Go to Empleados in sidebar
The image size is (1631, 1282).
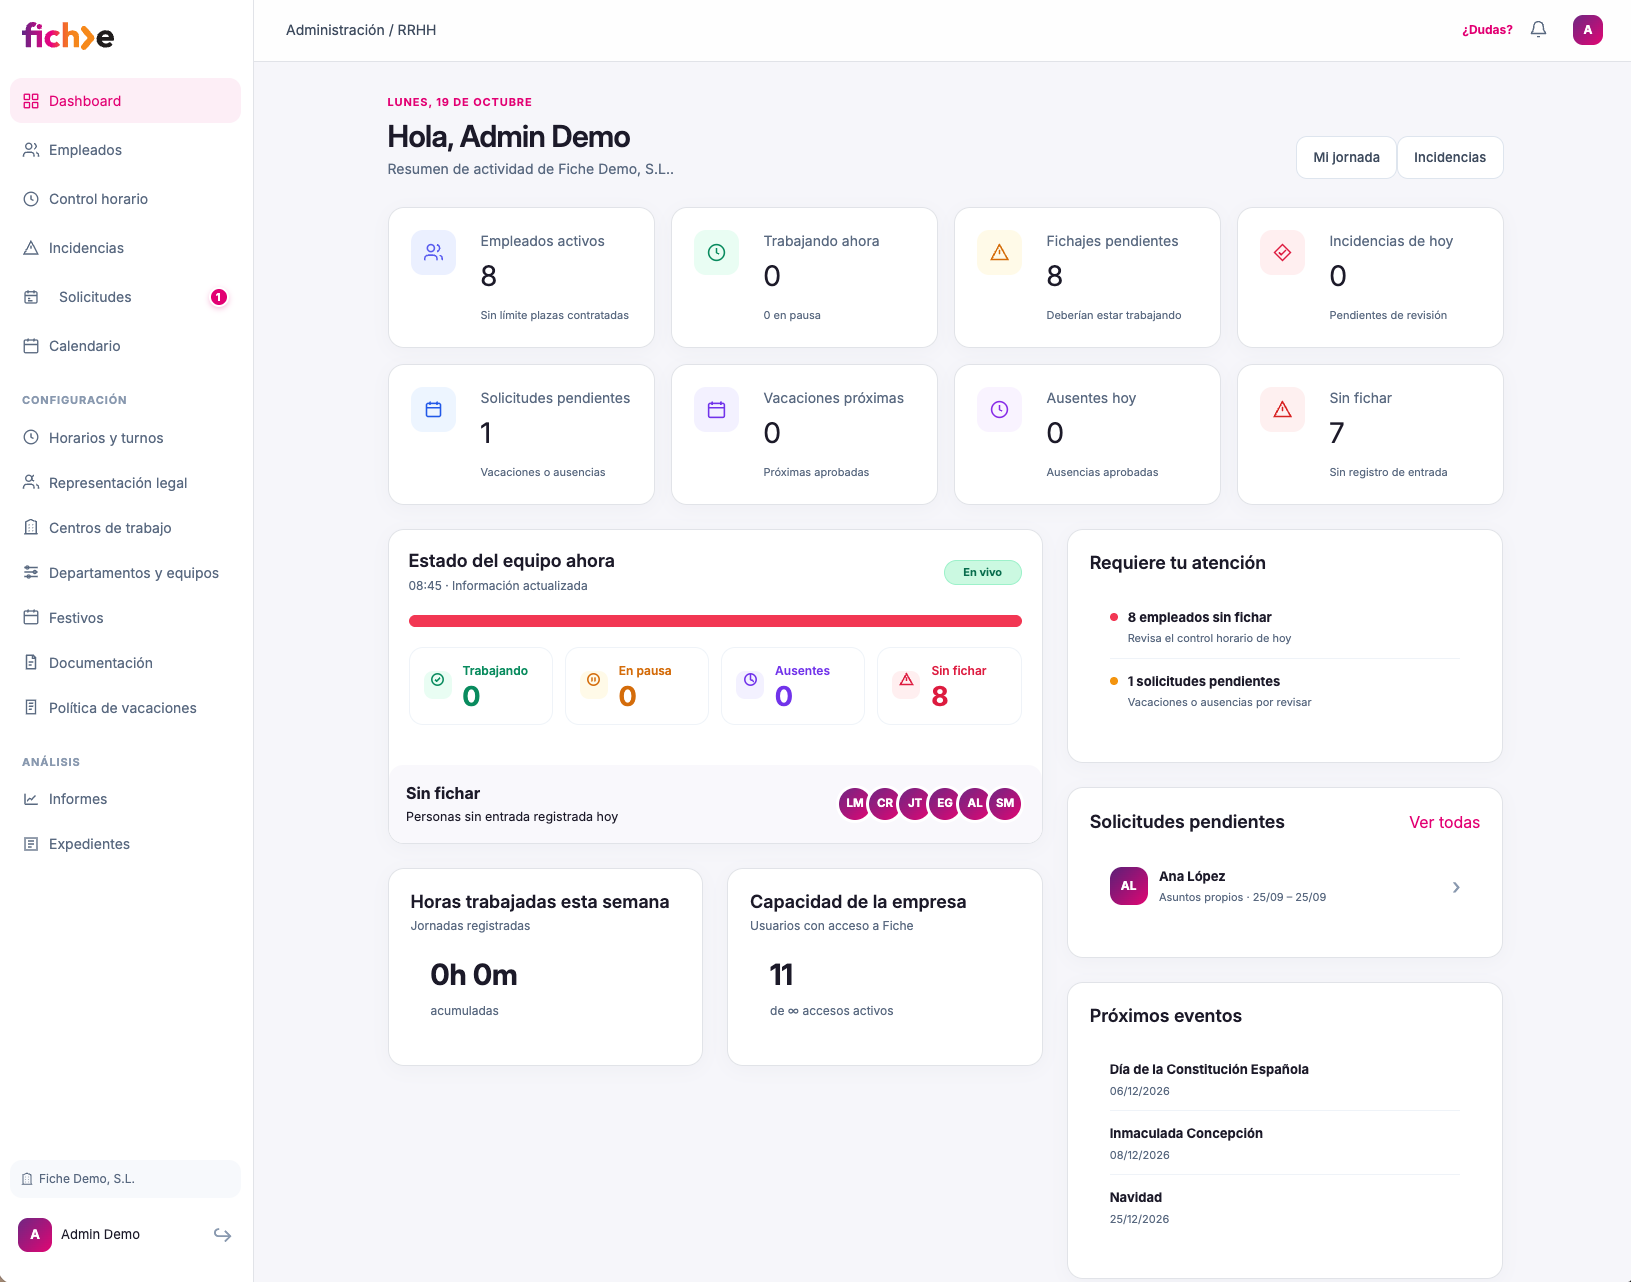tap(125, 150)
